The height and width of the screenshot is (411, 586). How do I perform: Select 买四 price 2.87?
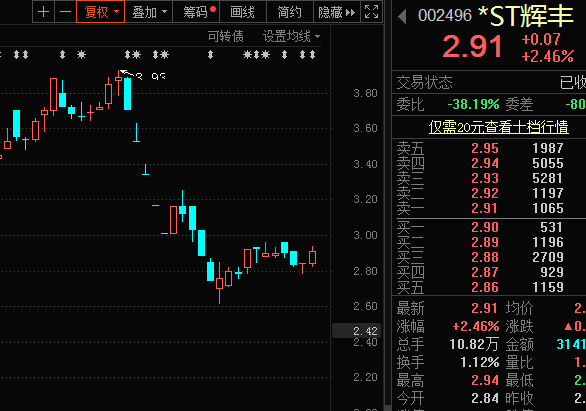click(485, 272)
